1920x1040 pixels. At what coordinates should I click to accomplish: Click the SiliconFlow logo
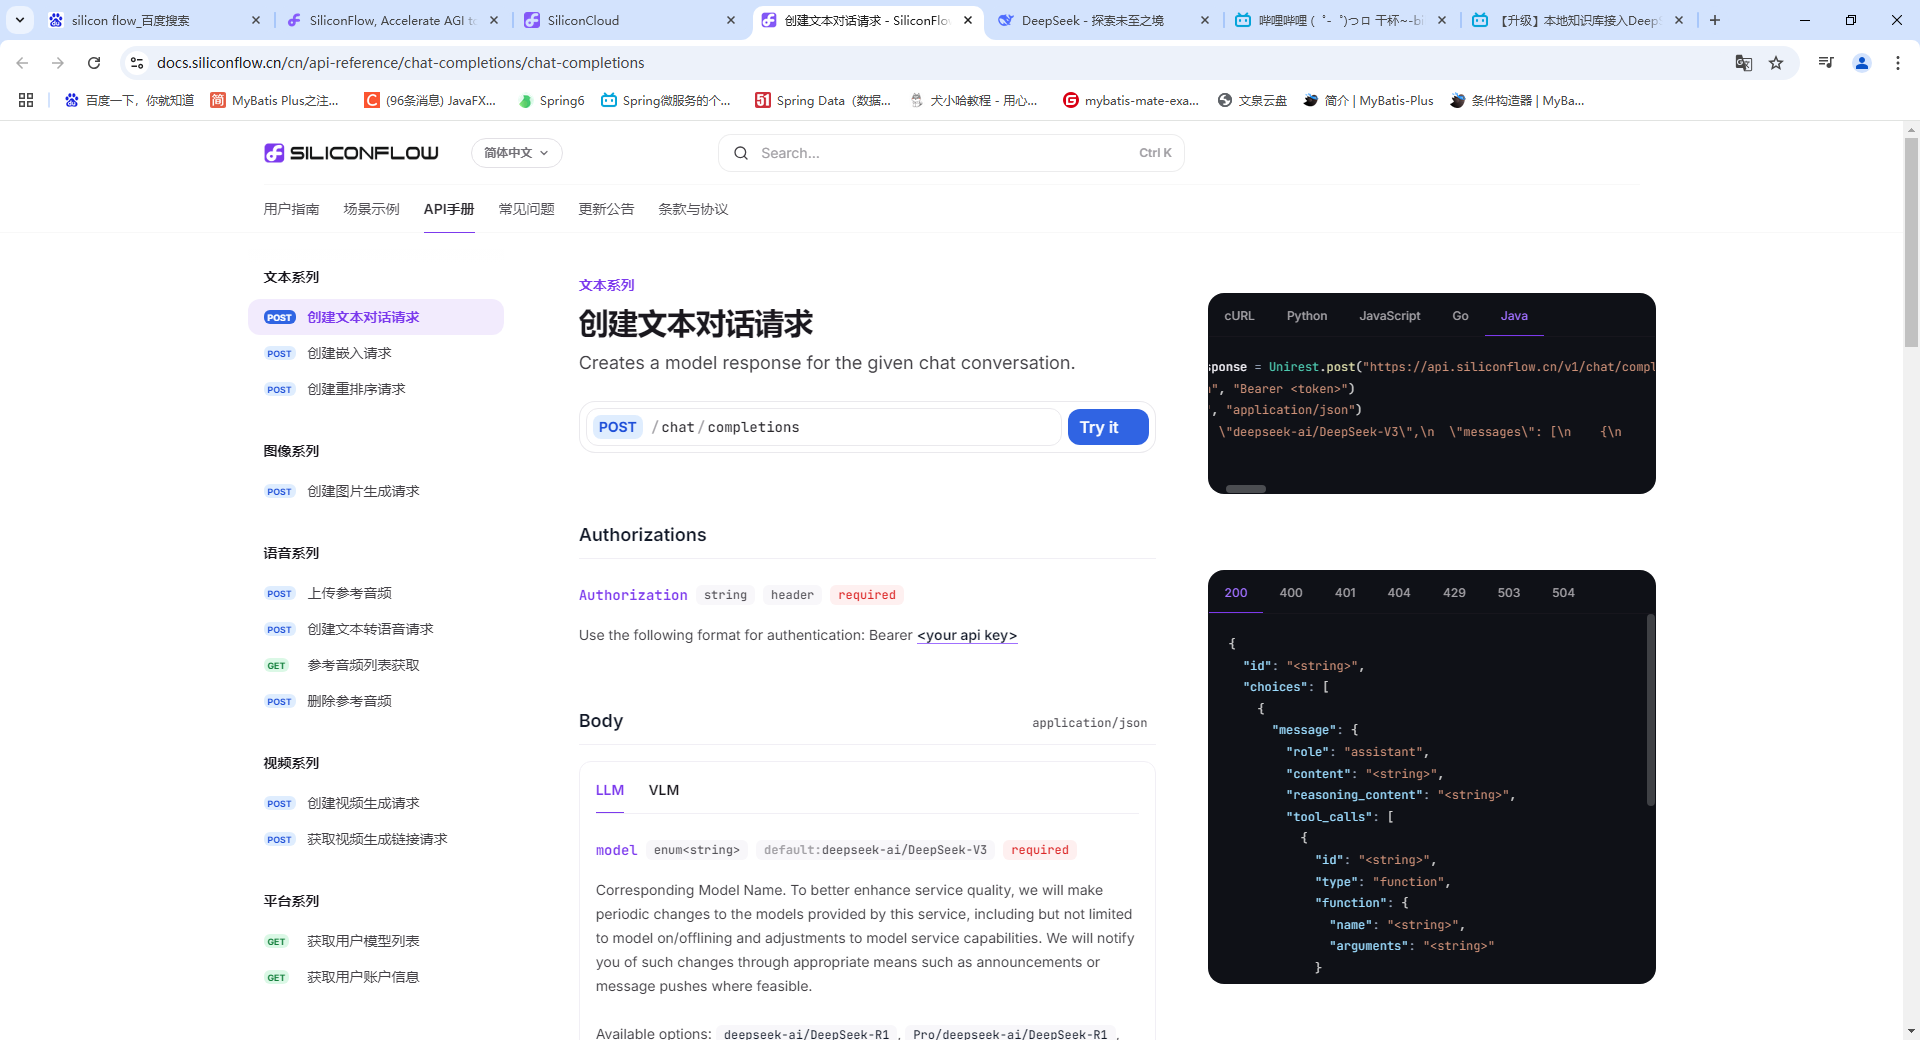351,153
